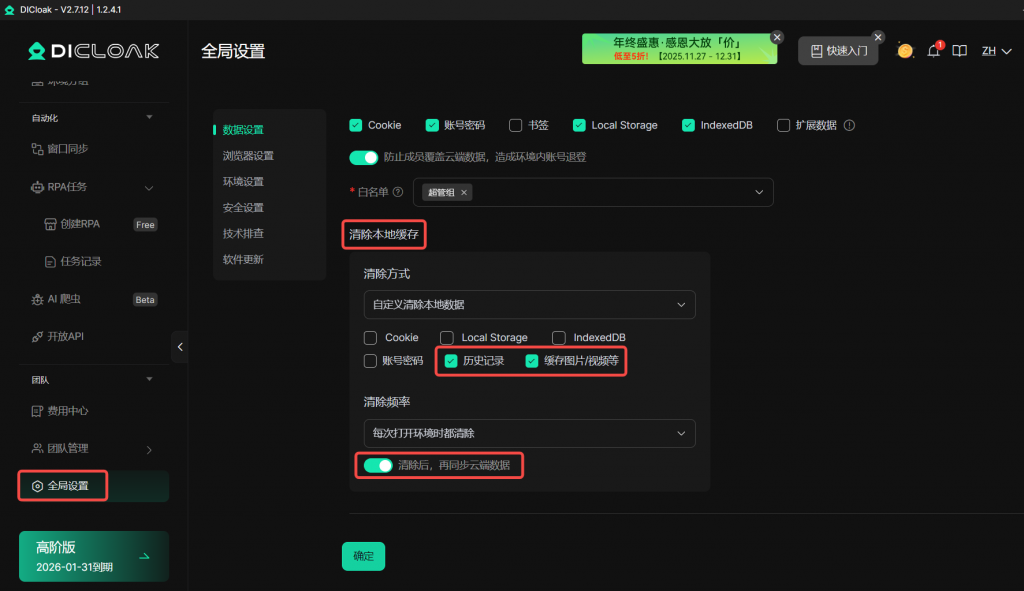Viewport: 1024px width, 591px height.
Task: Click the 确定 confirm button
Action: [x=363, y=556]
